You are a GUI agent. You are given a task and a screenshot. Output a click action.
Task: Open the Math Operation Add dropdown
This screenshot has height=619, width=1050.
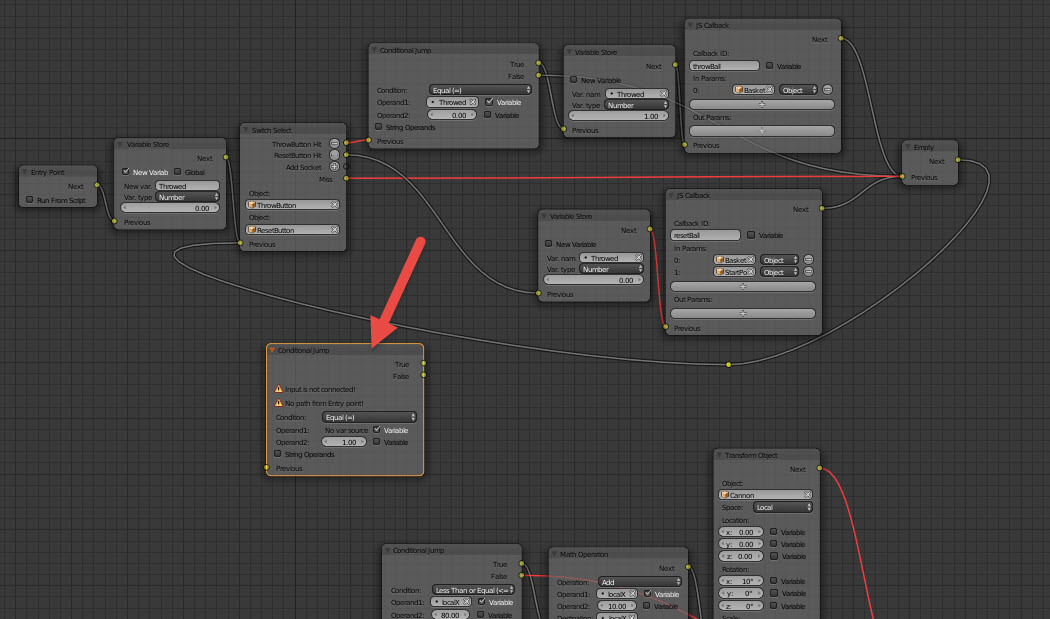click(639, 582)
